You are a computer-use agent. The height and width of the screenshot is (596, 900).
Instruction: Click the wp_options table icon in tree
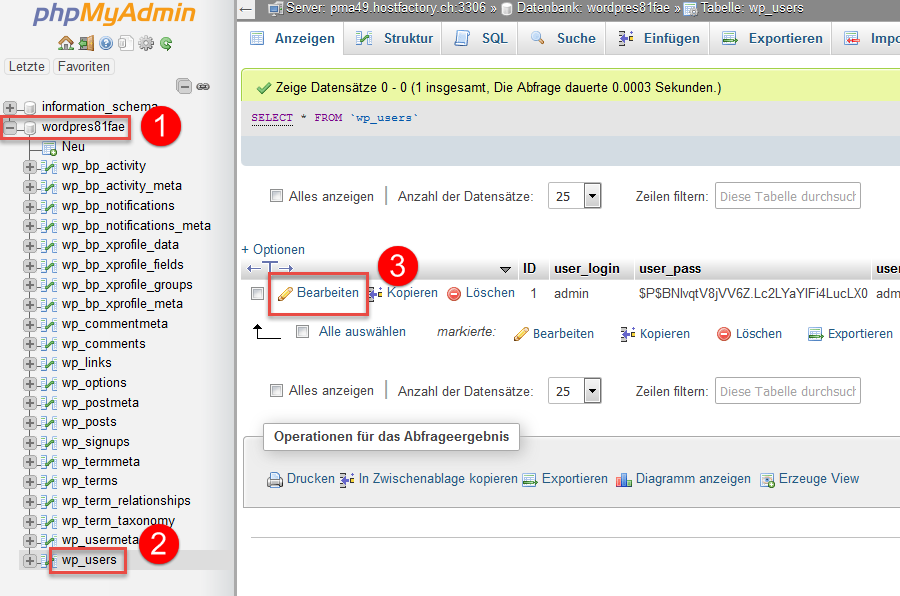(49, 384)
